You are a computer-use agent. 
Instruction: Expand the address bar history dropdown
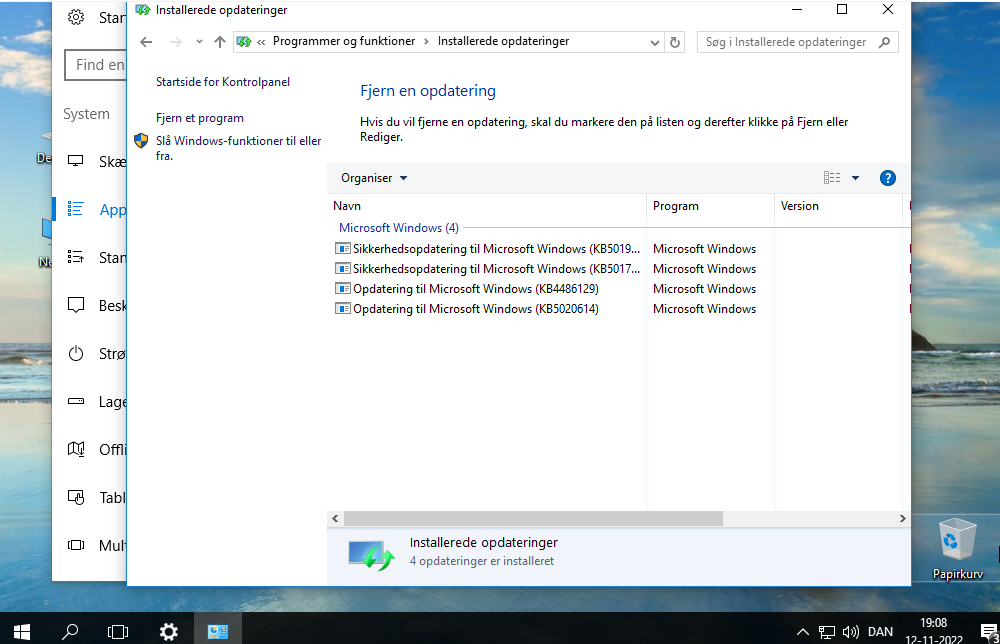pos(654,42)
